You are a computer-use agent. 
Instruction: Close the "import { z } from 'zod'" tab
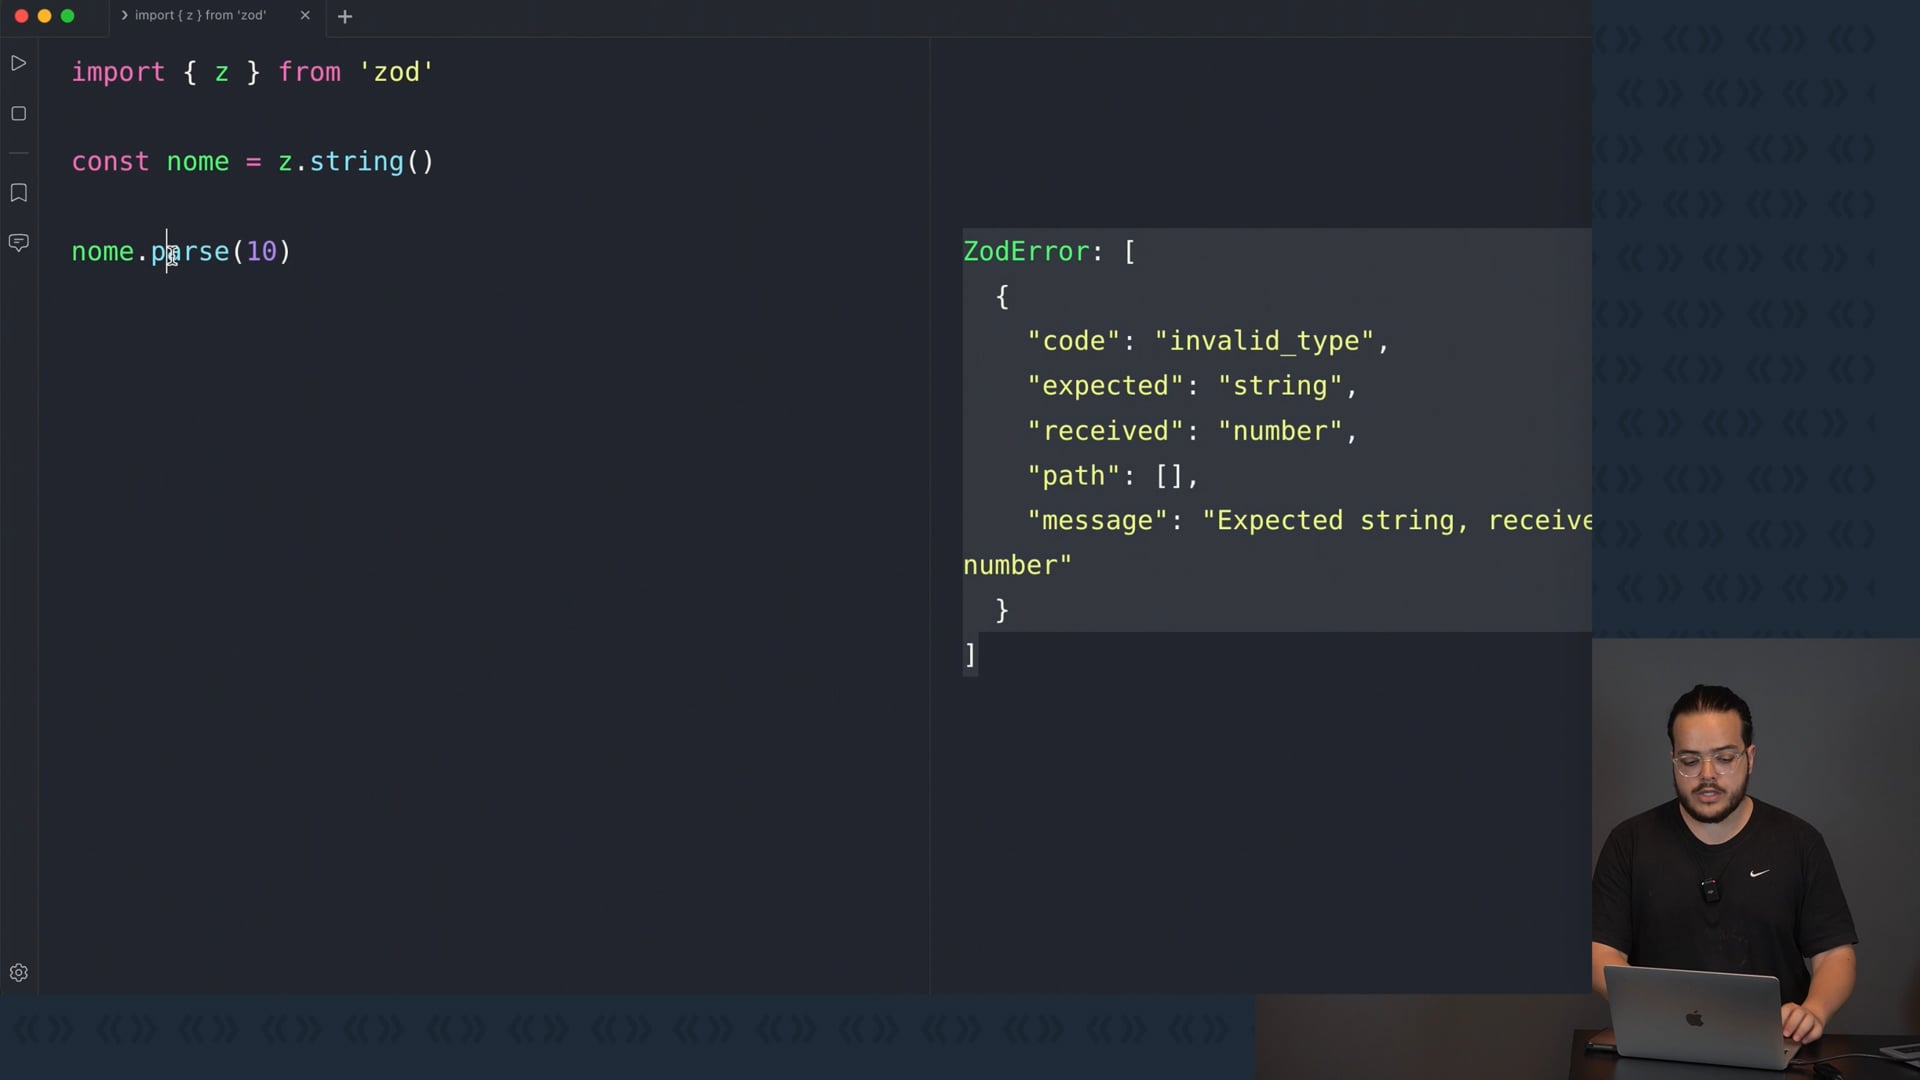(x=305, y=15)
